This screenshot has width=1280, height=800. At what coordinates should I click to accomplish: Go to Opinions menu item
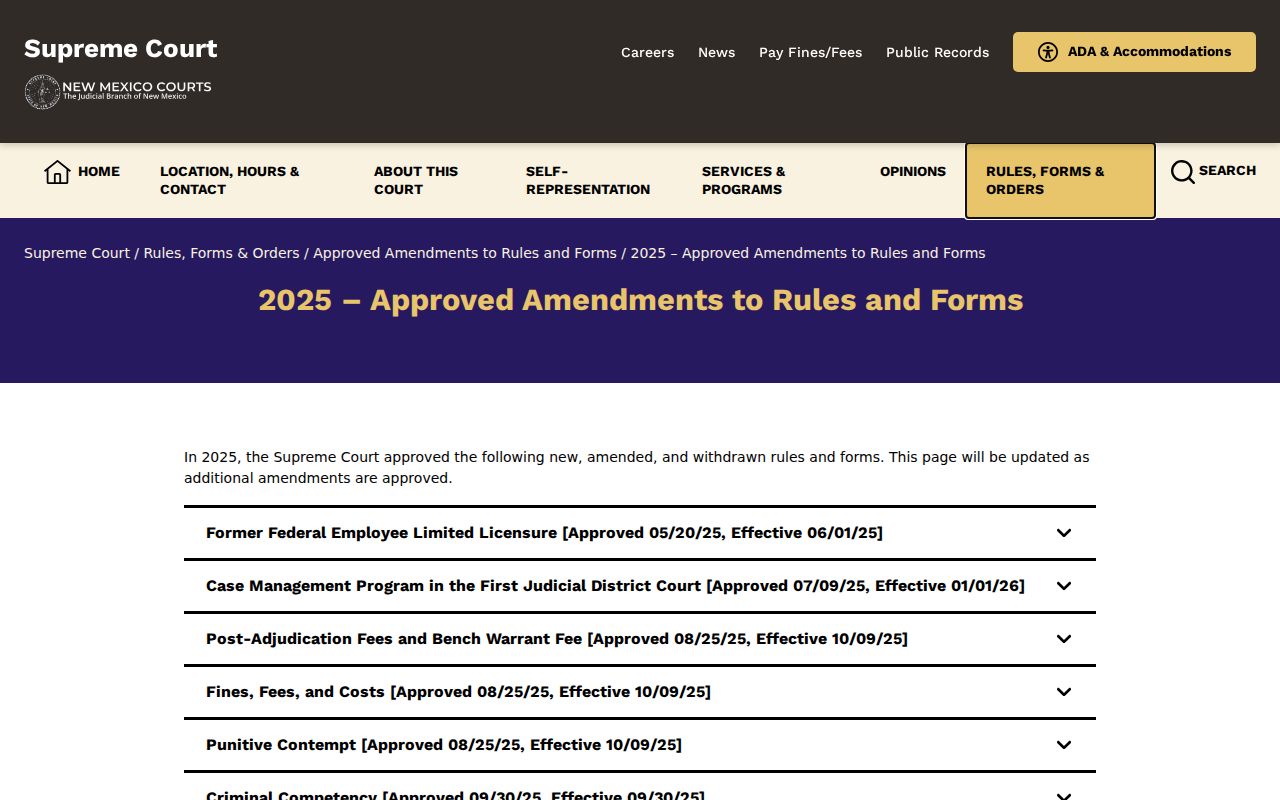tap(913, 172)
